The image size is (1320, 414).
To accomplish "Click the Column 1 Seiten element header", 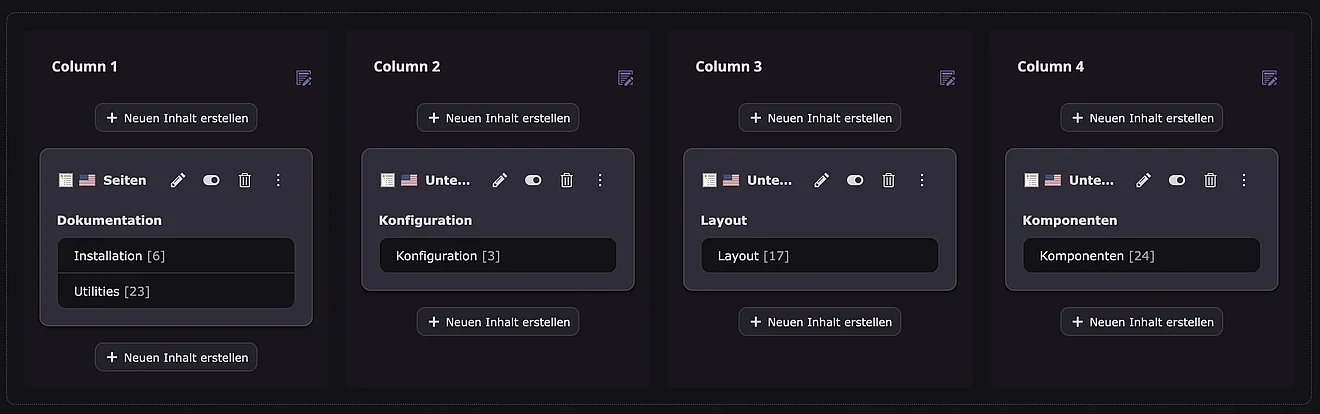I will [124, 180].
